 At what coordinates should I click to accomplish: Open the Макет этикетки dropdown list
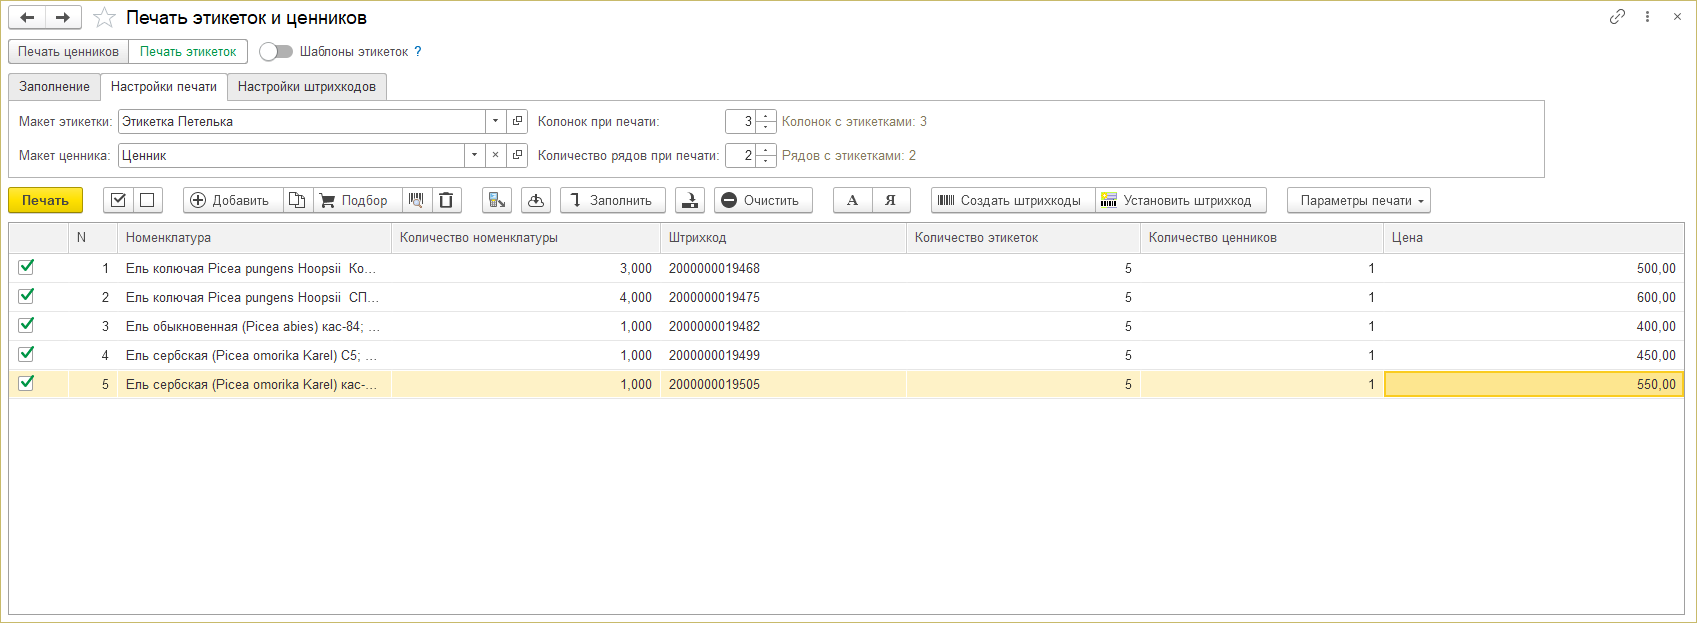coord(495,121)
